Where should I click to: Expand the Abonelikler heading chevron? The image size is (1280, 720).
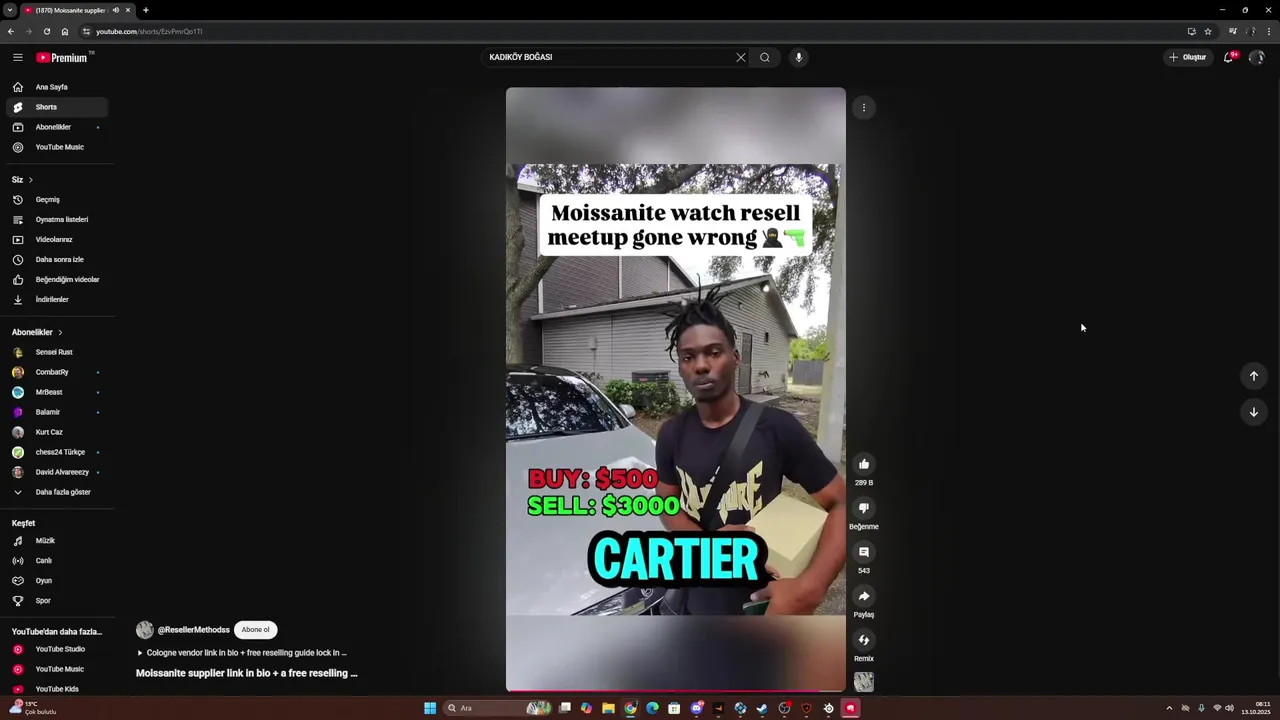pos(60,332)
